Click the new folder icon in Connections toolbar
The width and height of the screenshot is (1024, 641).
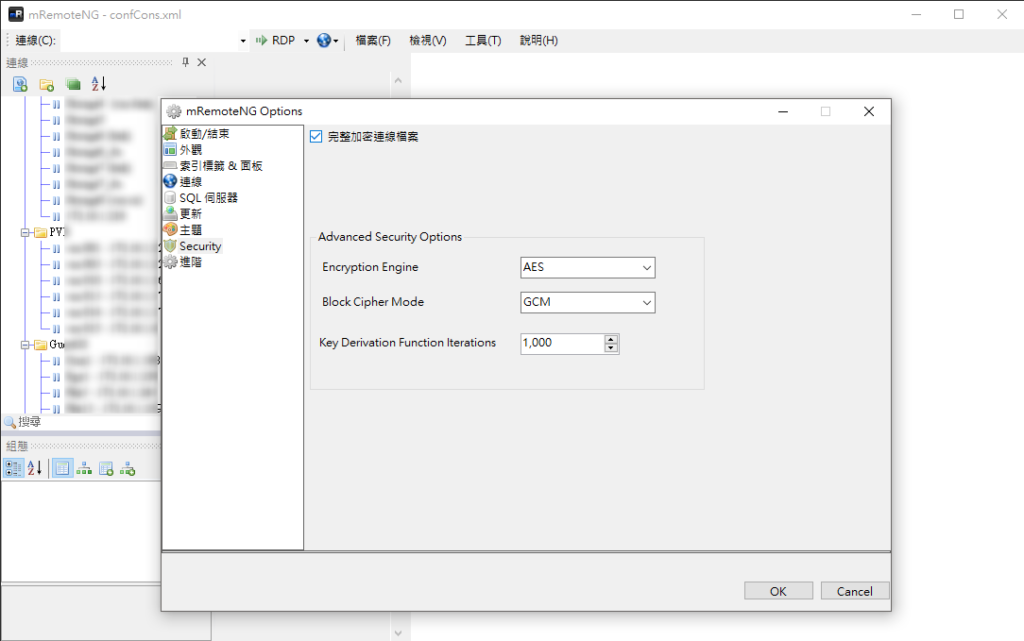coord(46,84)
